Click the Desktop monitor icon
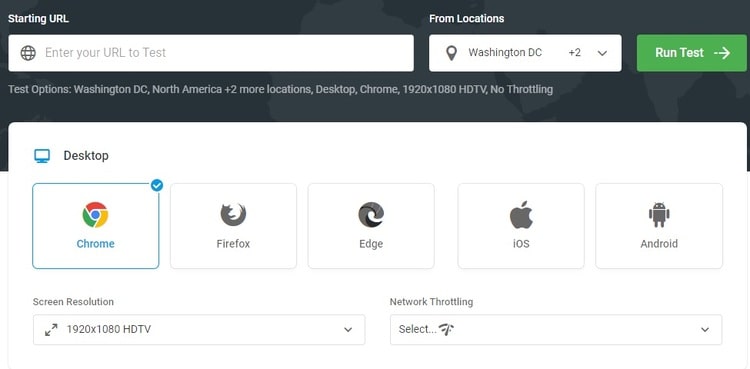The height and width of the screenshot is (369, 750). coord(42,156)
